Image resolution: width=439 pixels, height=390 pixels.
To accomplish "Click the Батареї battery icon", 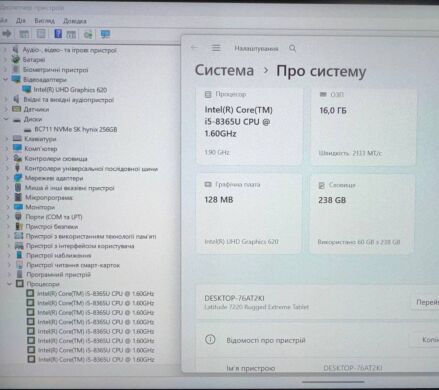I will (16, 59).
